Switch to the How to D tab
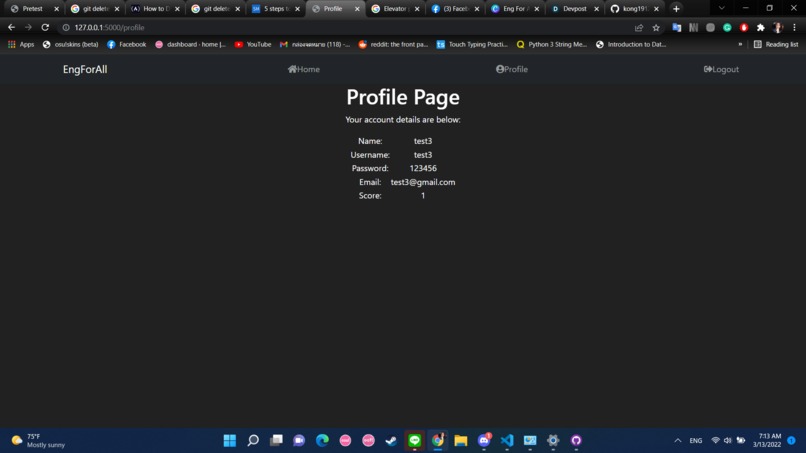The image size is (806, 453). point(156,9)
